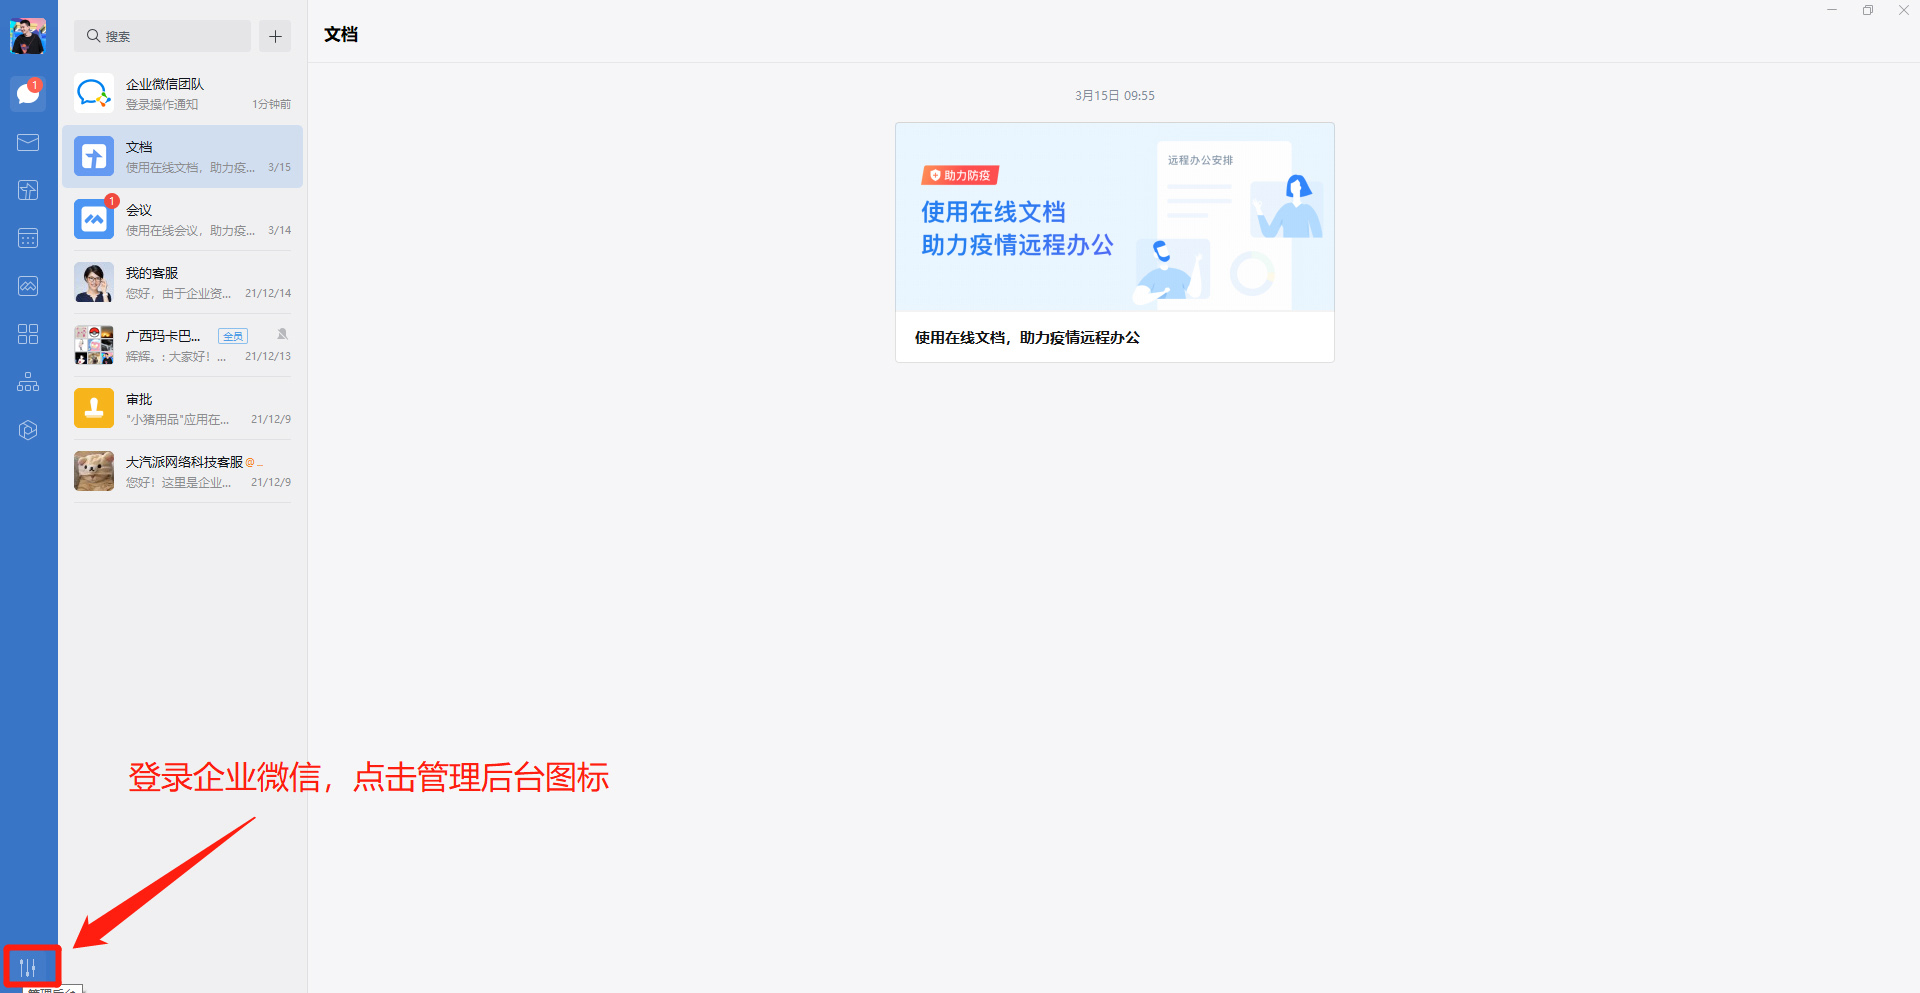Open the 审批 conversation
This screenshot has width=1920, height=993.
(x=182, y=409)
